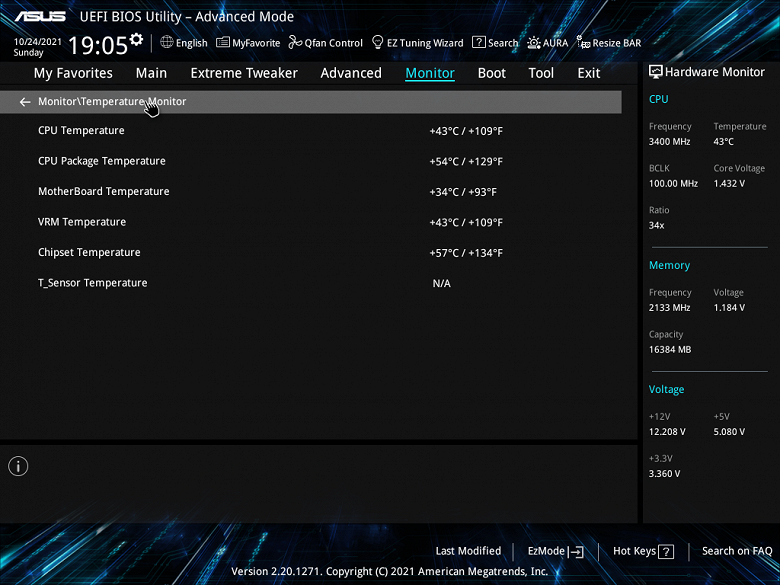This screenshot has height=585, width=780.
Task: Click the 34x ratio value
Action: point(656,225)
